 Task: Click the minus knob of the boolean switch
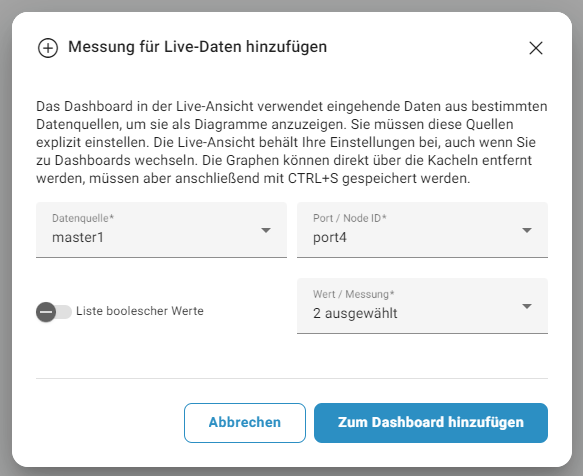[46, 312]
